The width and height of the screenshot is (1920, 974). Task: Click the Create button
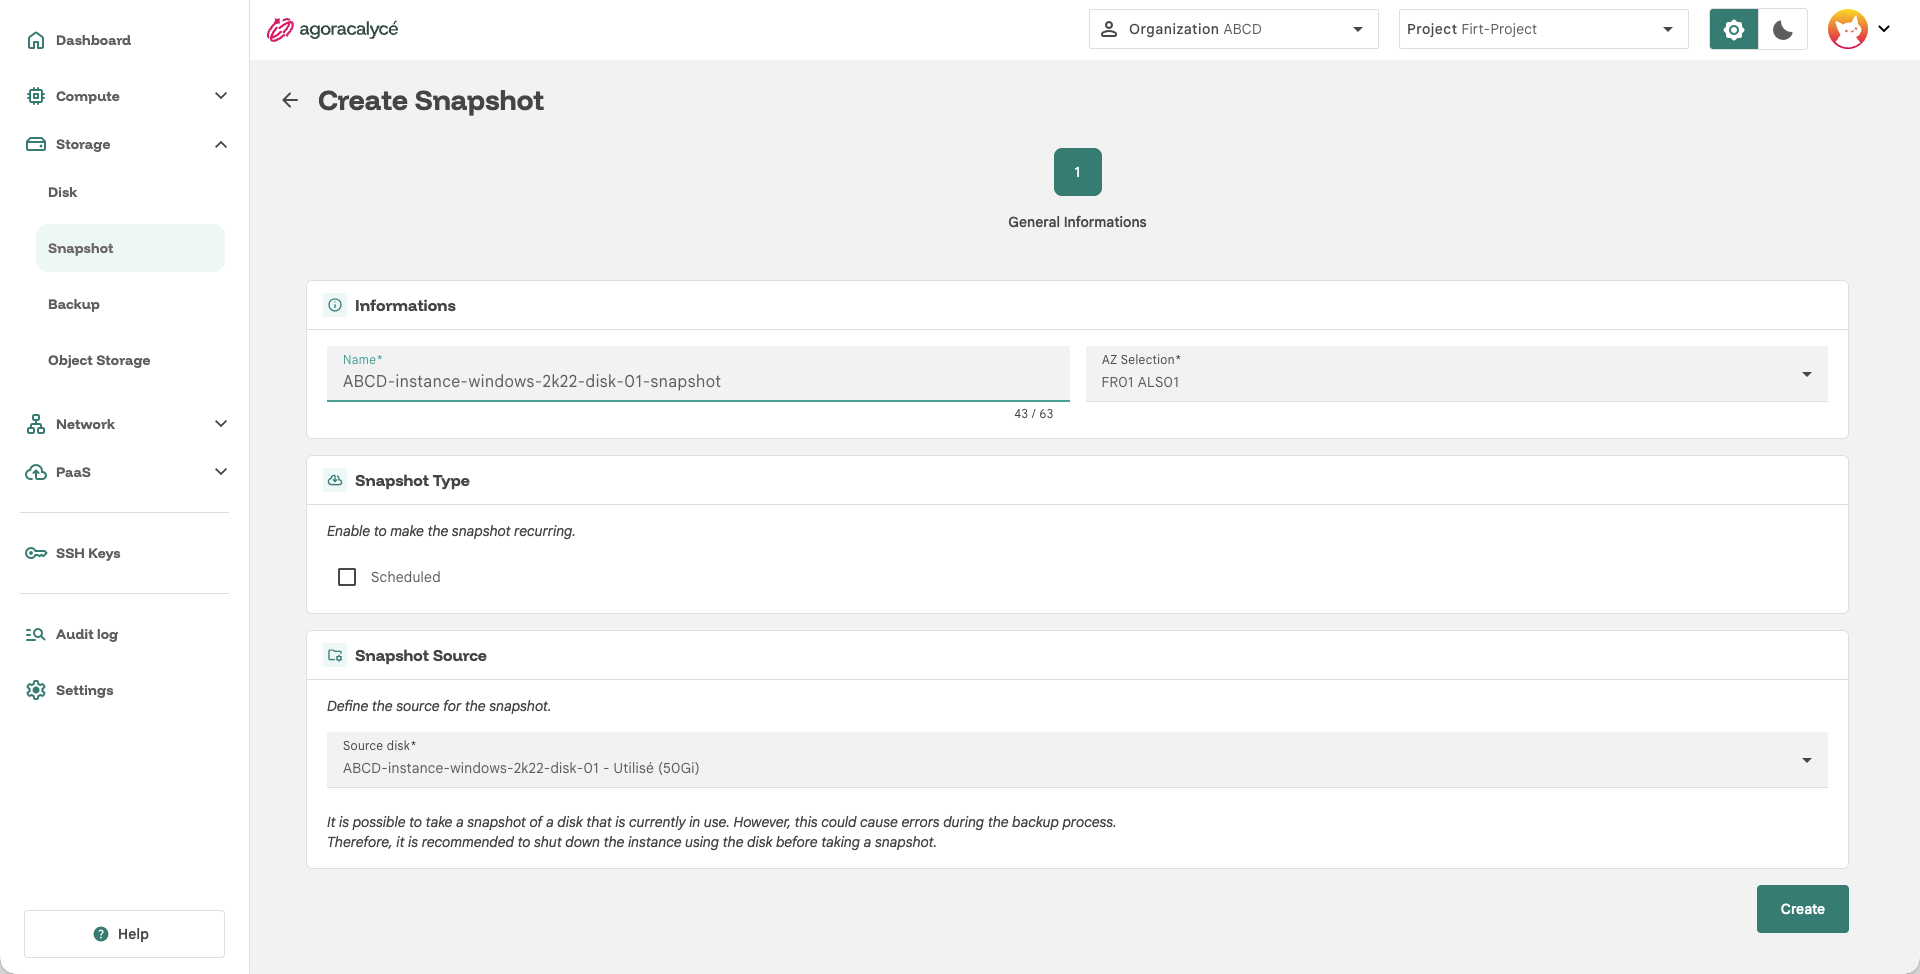point(1802,909)
